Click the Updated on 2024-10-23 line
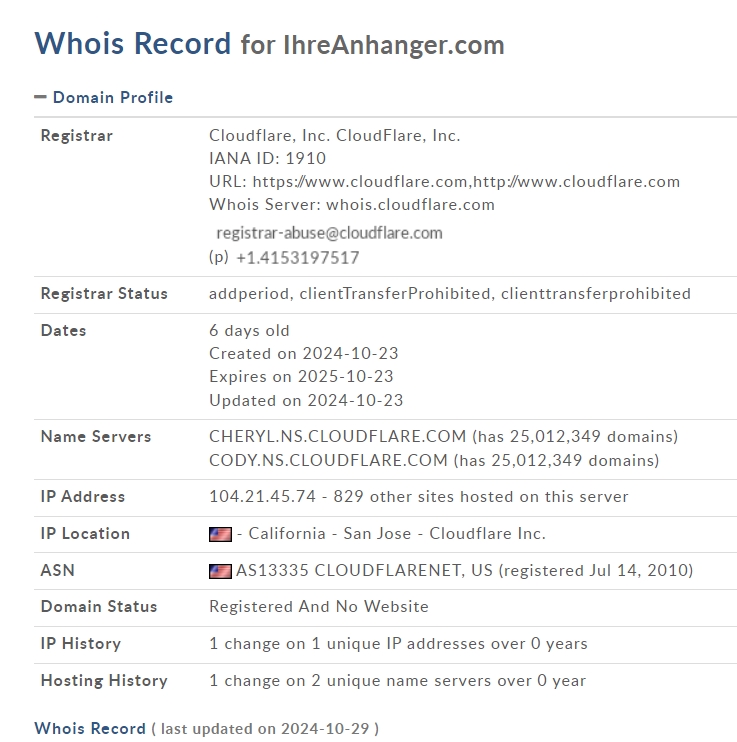The width and height of the screenshot is (737, 742). [x=306, y=401]
